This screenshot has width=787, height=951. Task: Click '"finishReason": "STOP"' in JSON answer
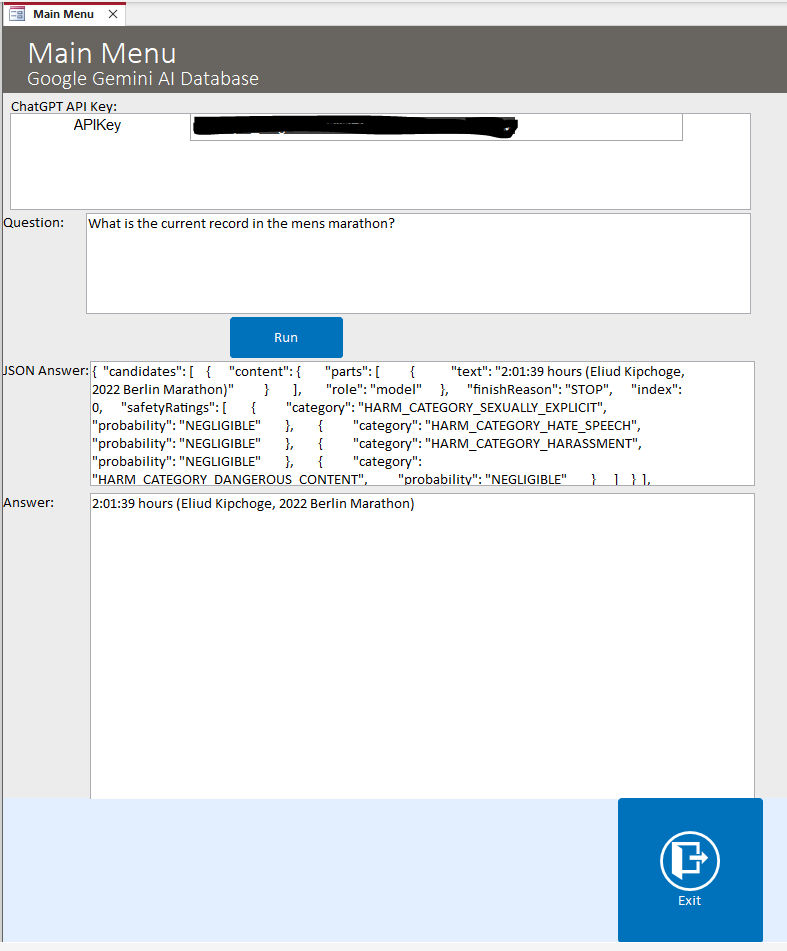539,389
